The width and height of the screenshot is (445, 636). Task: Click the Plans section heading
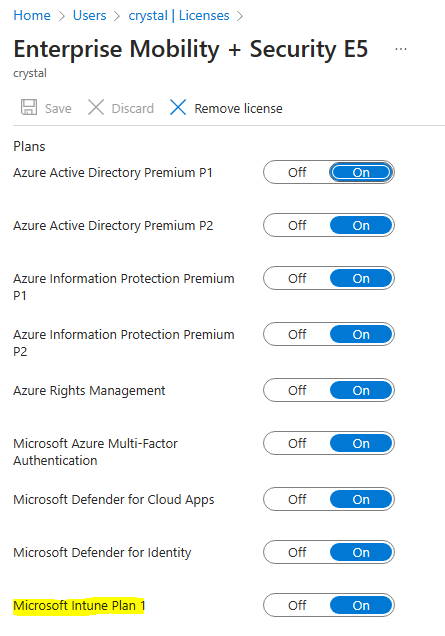pos(29,146)
